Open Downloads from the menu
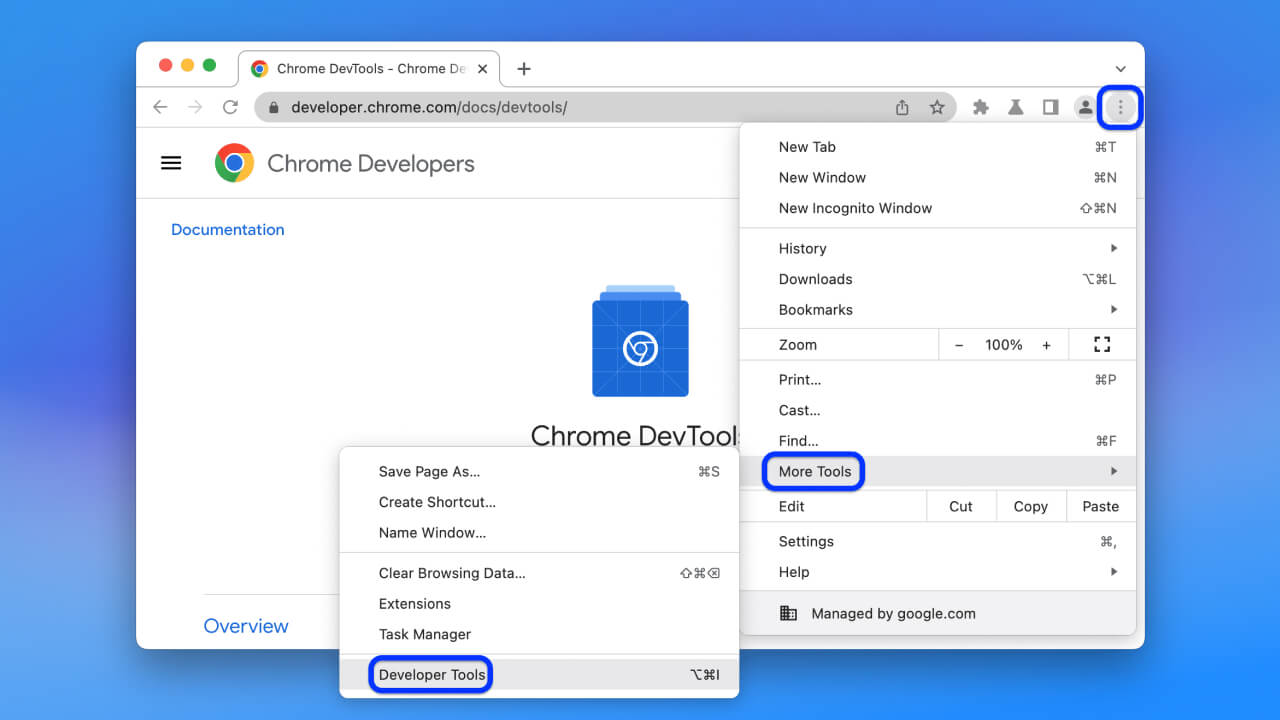 point(938,279)
